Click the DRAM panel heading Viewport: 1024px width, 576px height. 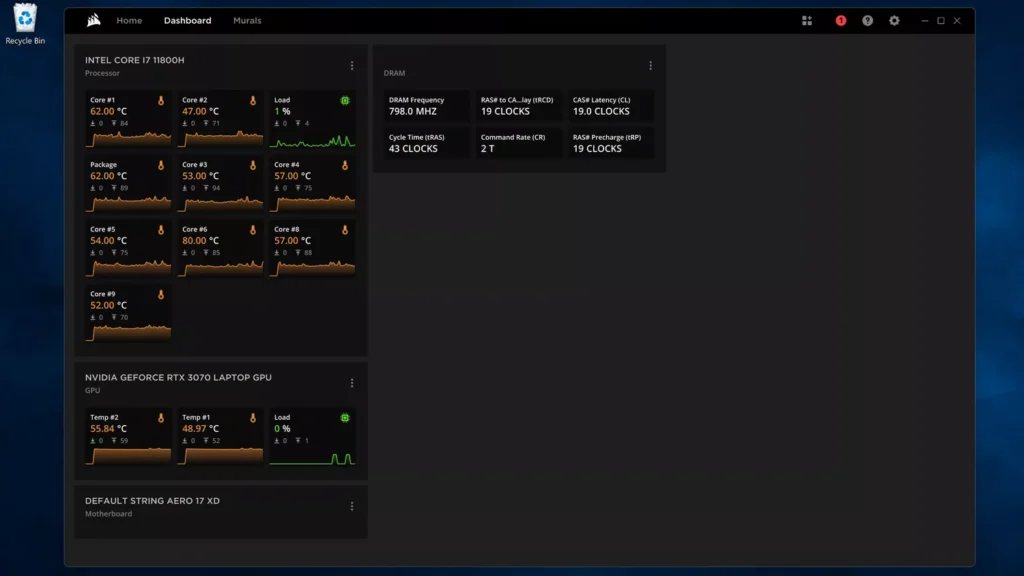394,73
